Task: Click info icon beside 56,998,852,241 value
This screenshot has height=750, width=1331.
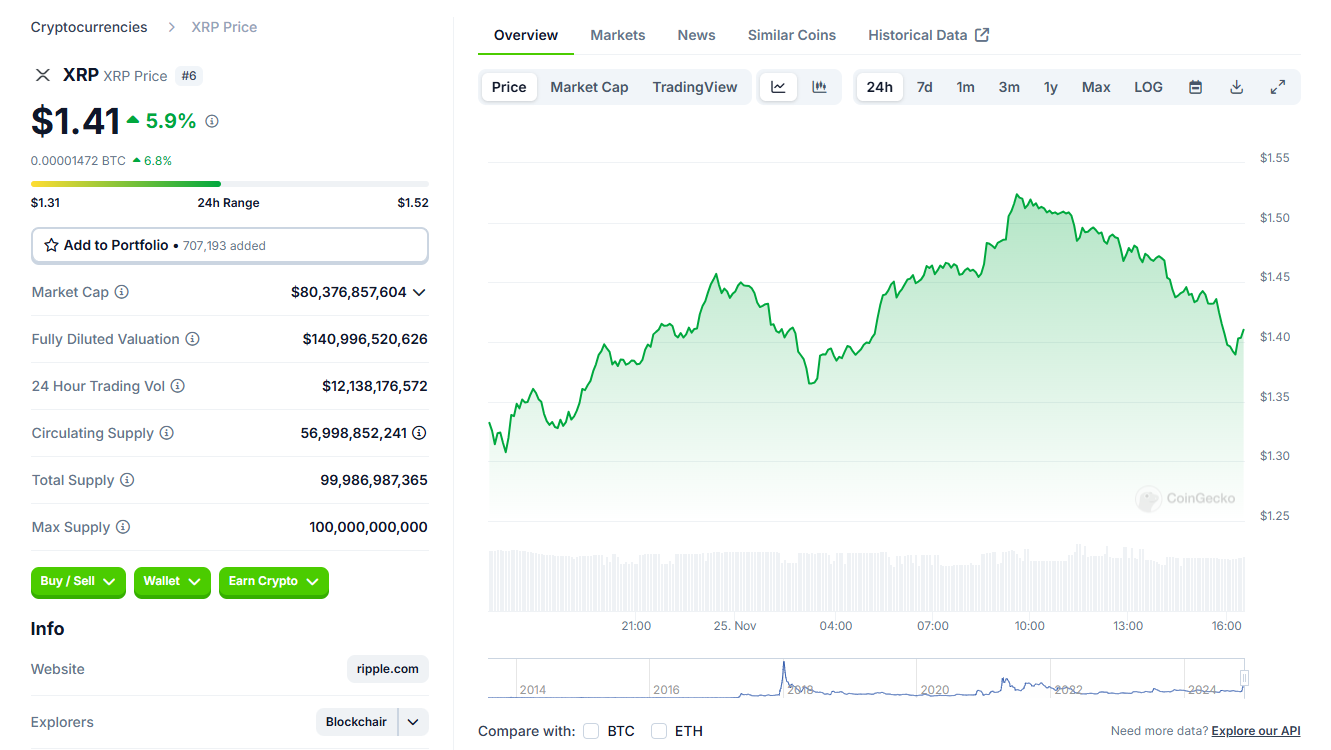Action: [419, 433]
